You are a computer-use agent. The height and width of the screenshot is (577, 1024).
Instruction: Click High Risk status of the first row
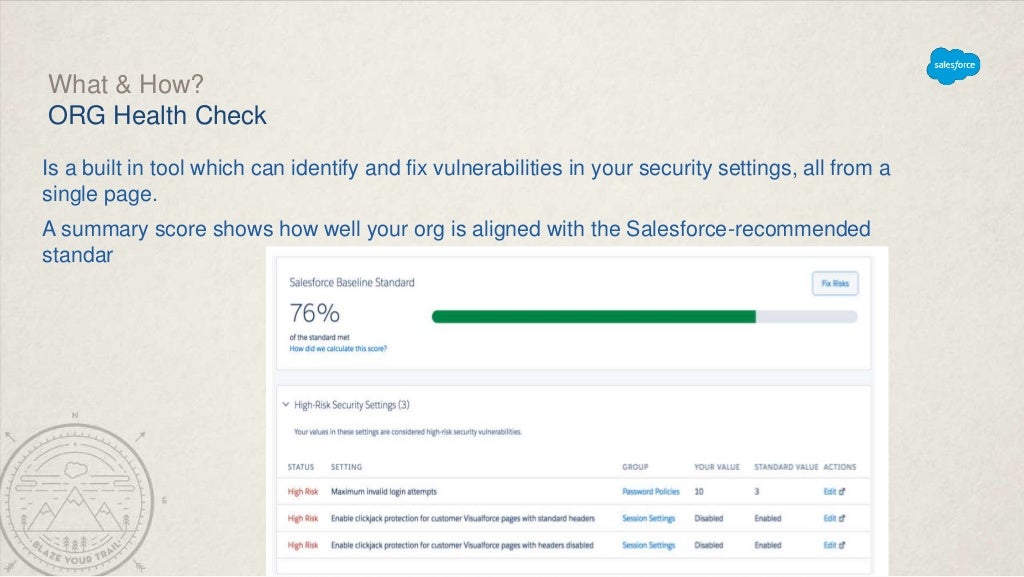(302, 492)
